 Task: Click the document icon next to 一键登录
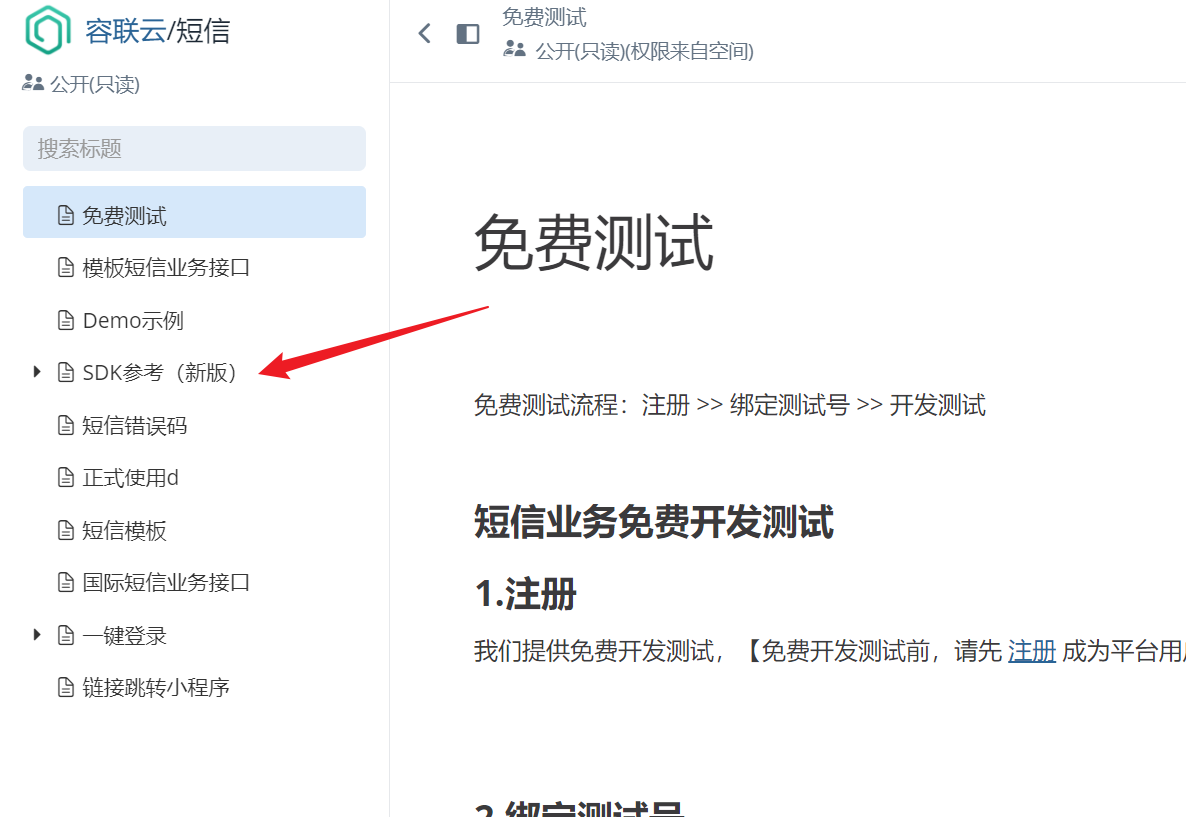coord(66,635)
